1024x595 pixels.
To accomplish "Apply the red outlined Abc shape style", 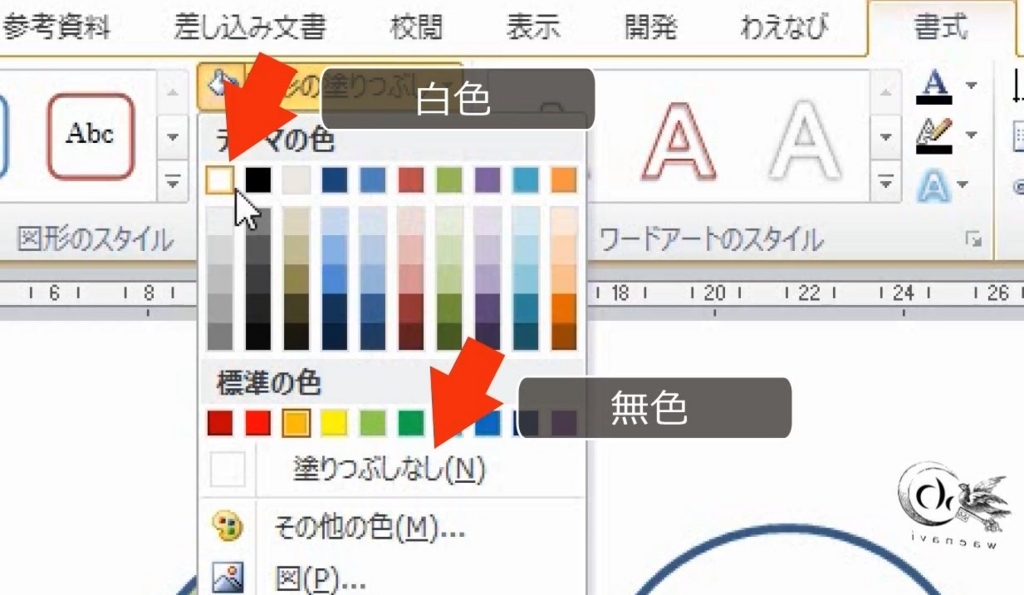I will tap(91, 136).
